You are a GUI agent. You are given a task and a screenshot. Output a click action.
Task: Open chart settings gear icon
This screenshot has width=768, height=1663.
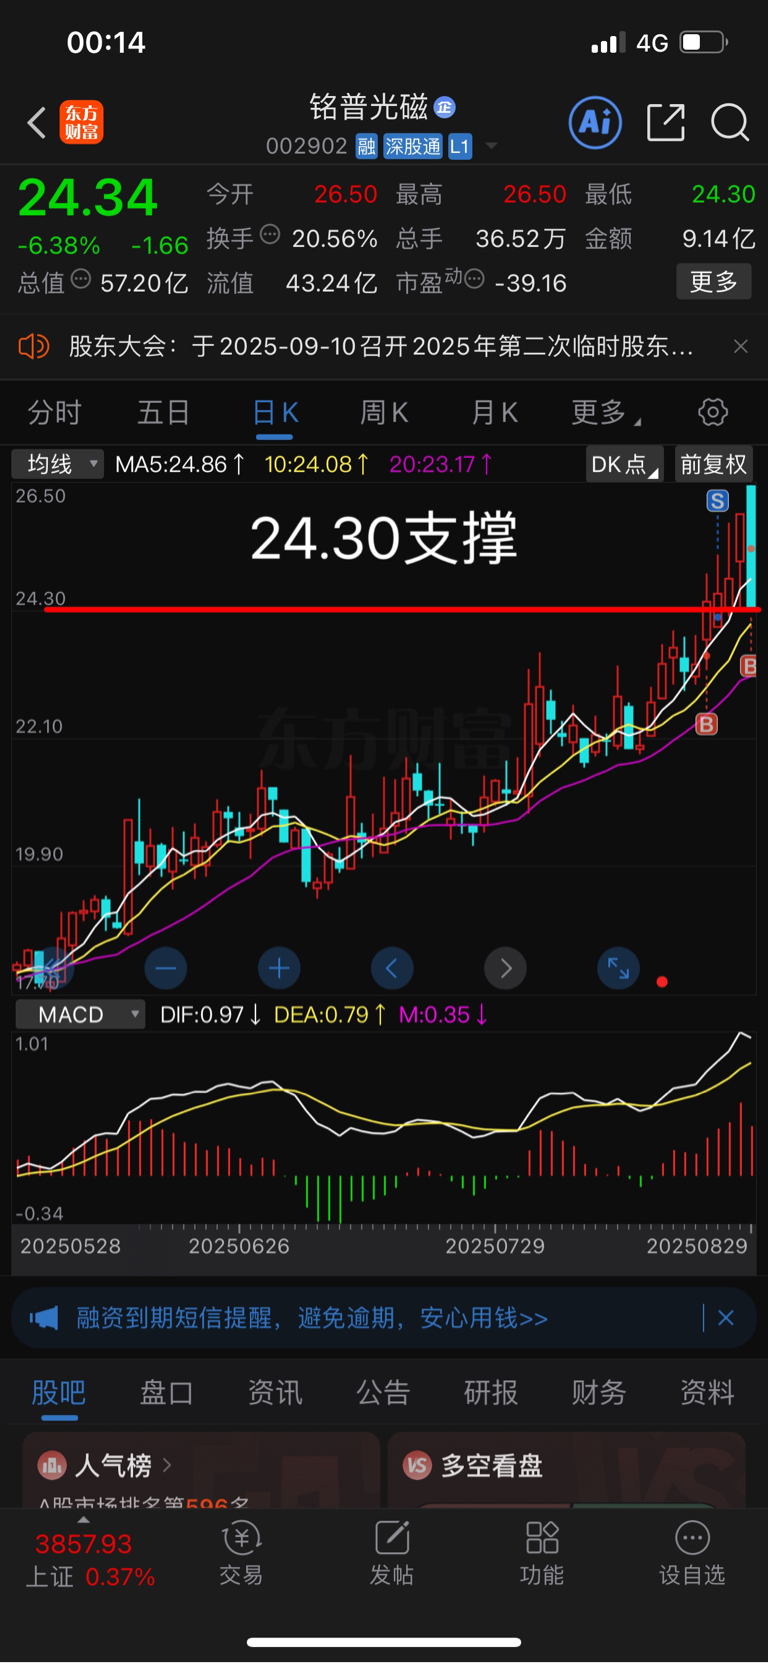coord(713,412)
